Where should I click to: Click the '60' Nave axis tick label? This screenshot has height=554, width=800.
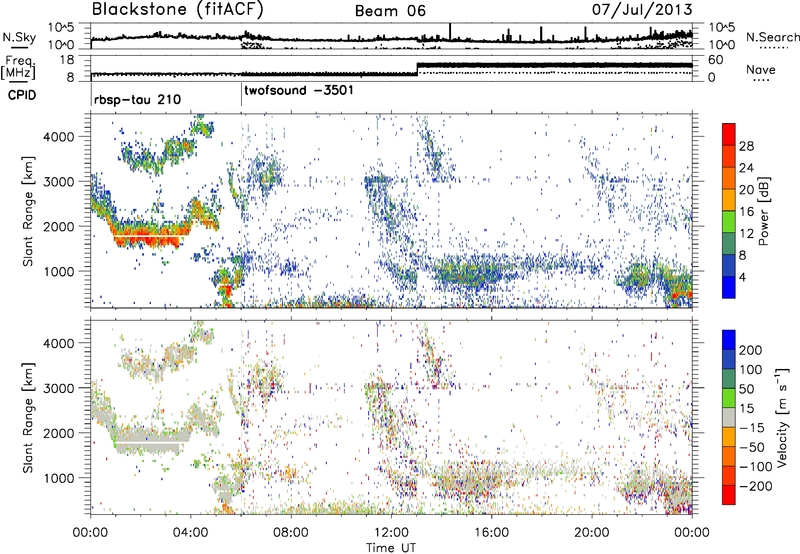click(x=716, y=60)
